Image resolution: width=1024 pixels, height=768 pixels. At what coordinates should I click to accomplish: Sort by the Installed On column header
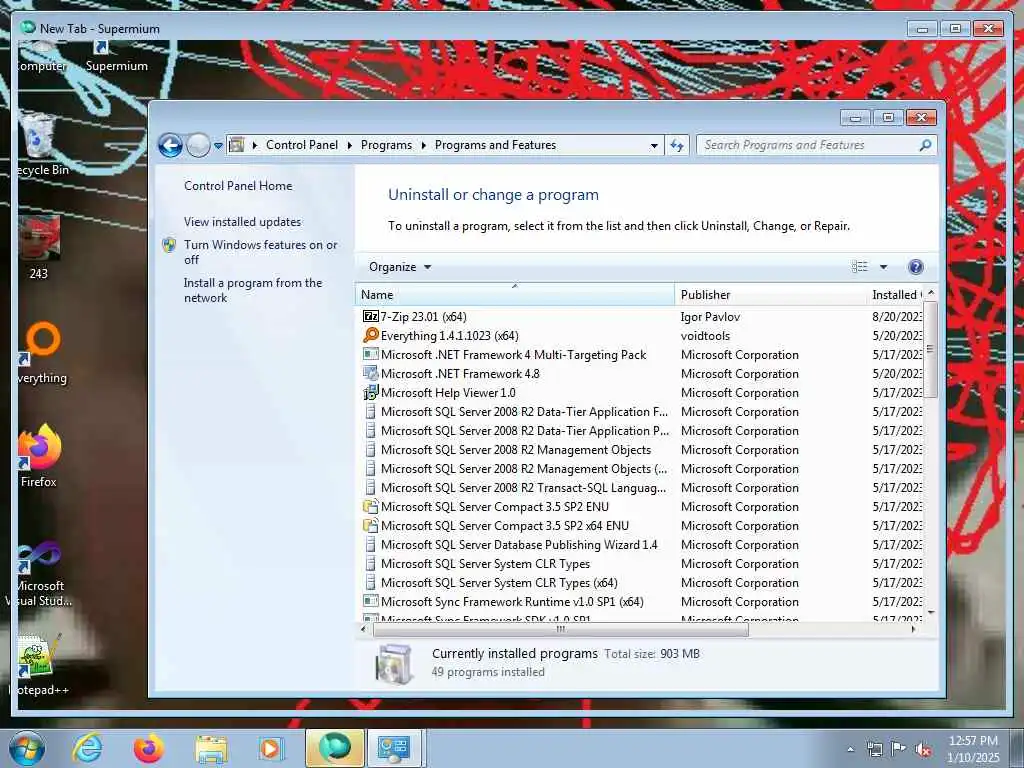click(x=896, y=295)
